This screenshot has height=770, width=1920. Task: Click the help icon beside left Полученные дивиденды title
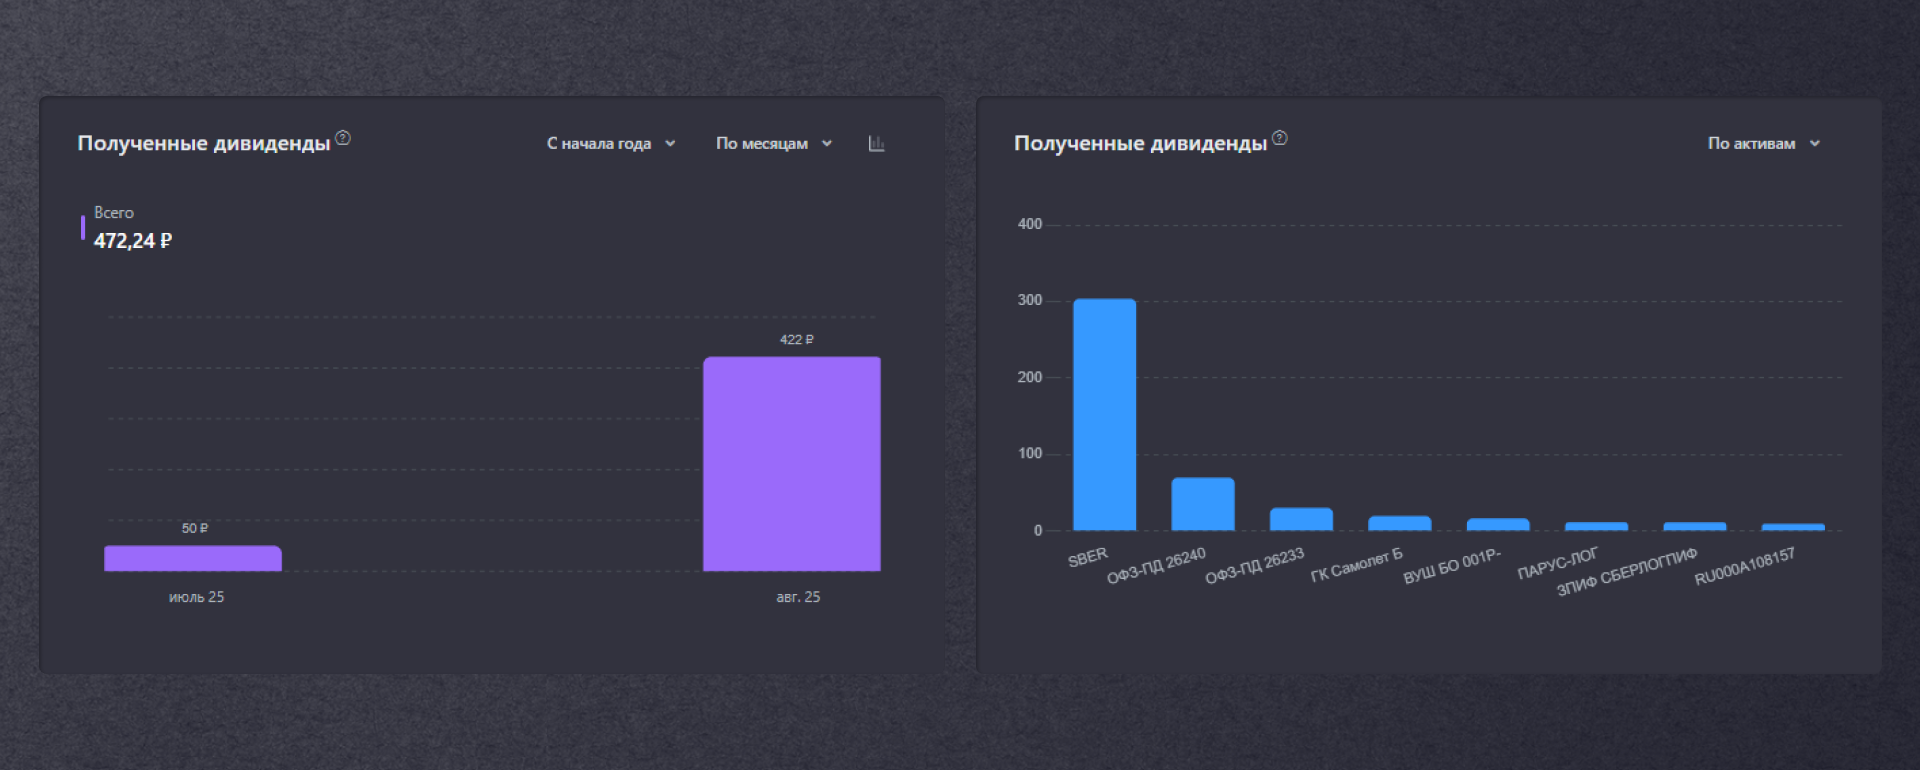point(343,138)
